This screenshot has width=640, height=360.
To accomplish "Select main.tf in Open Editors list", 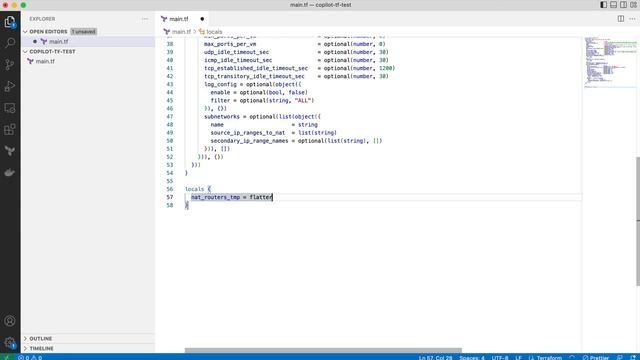I will coord(88,42).
